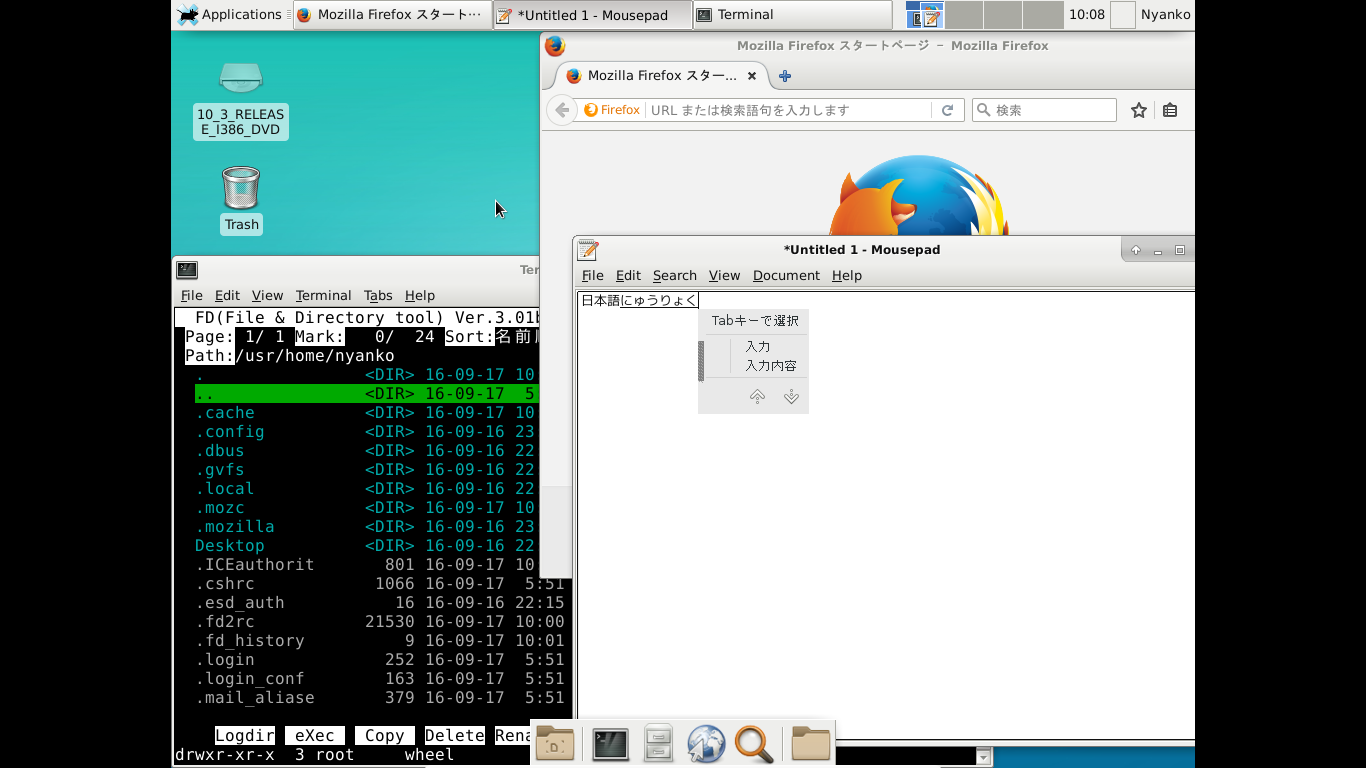Launch Terminal emulator from the dock
Viewport: 1366px width, 768px height.
(610, 744)
